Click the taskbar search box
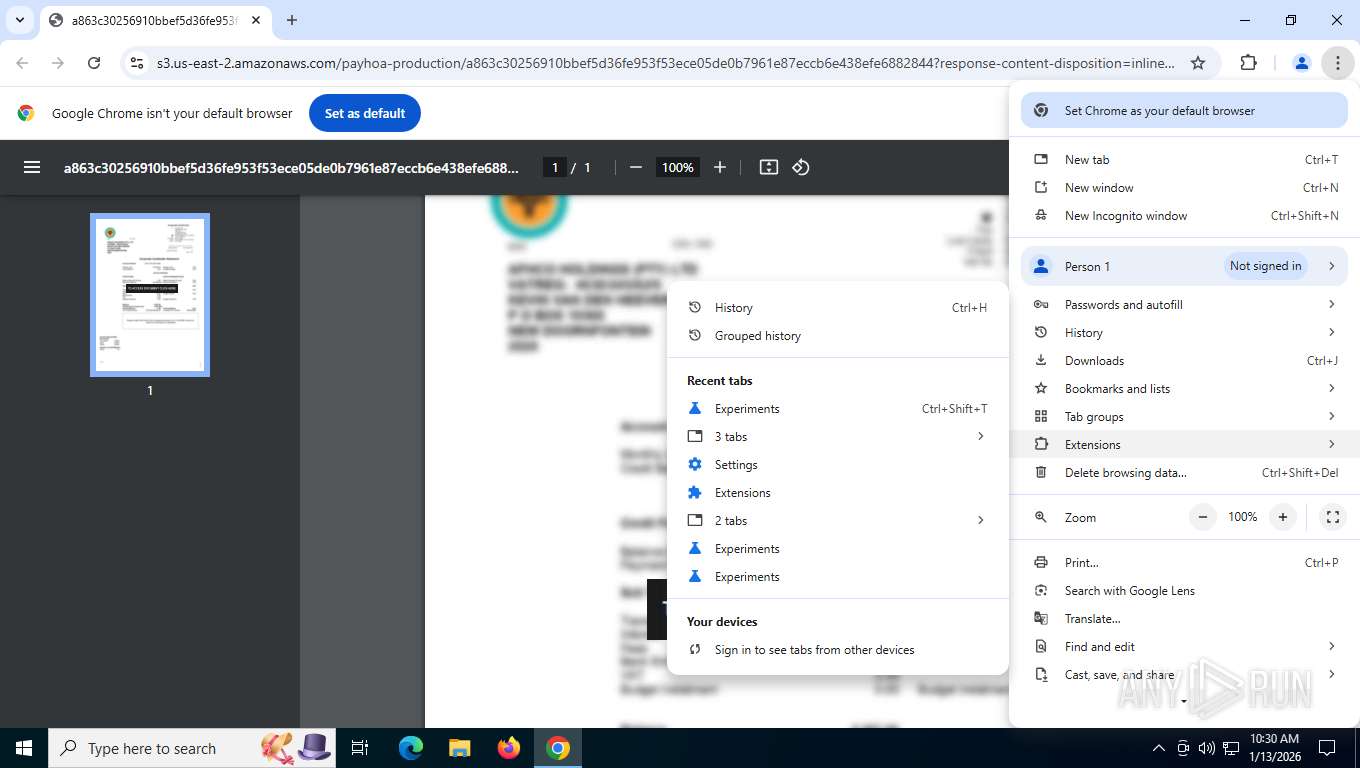This screenshot has height=768, width=1360. 193,748
